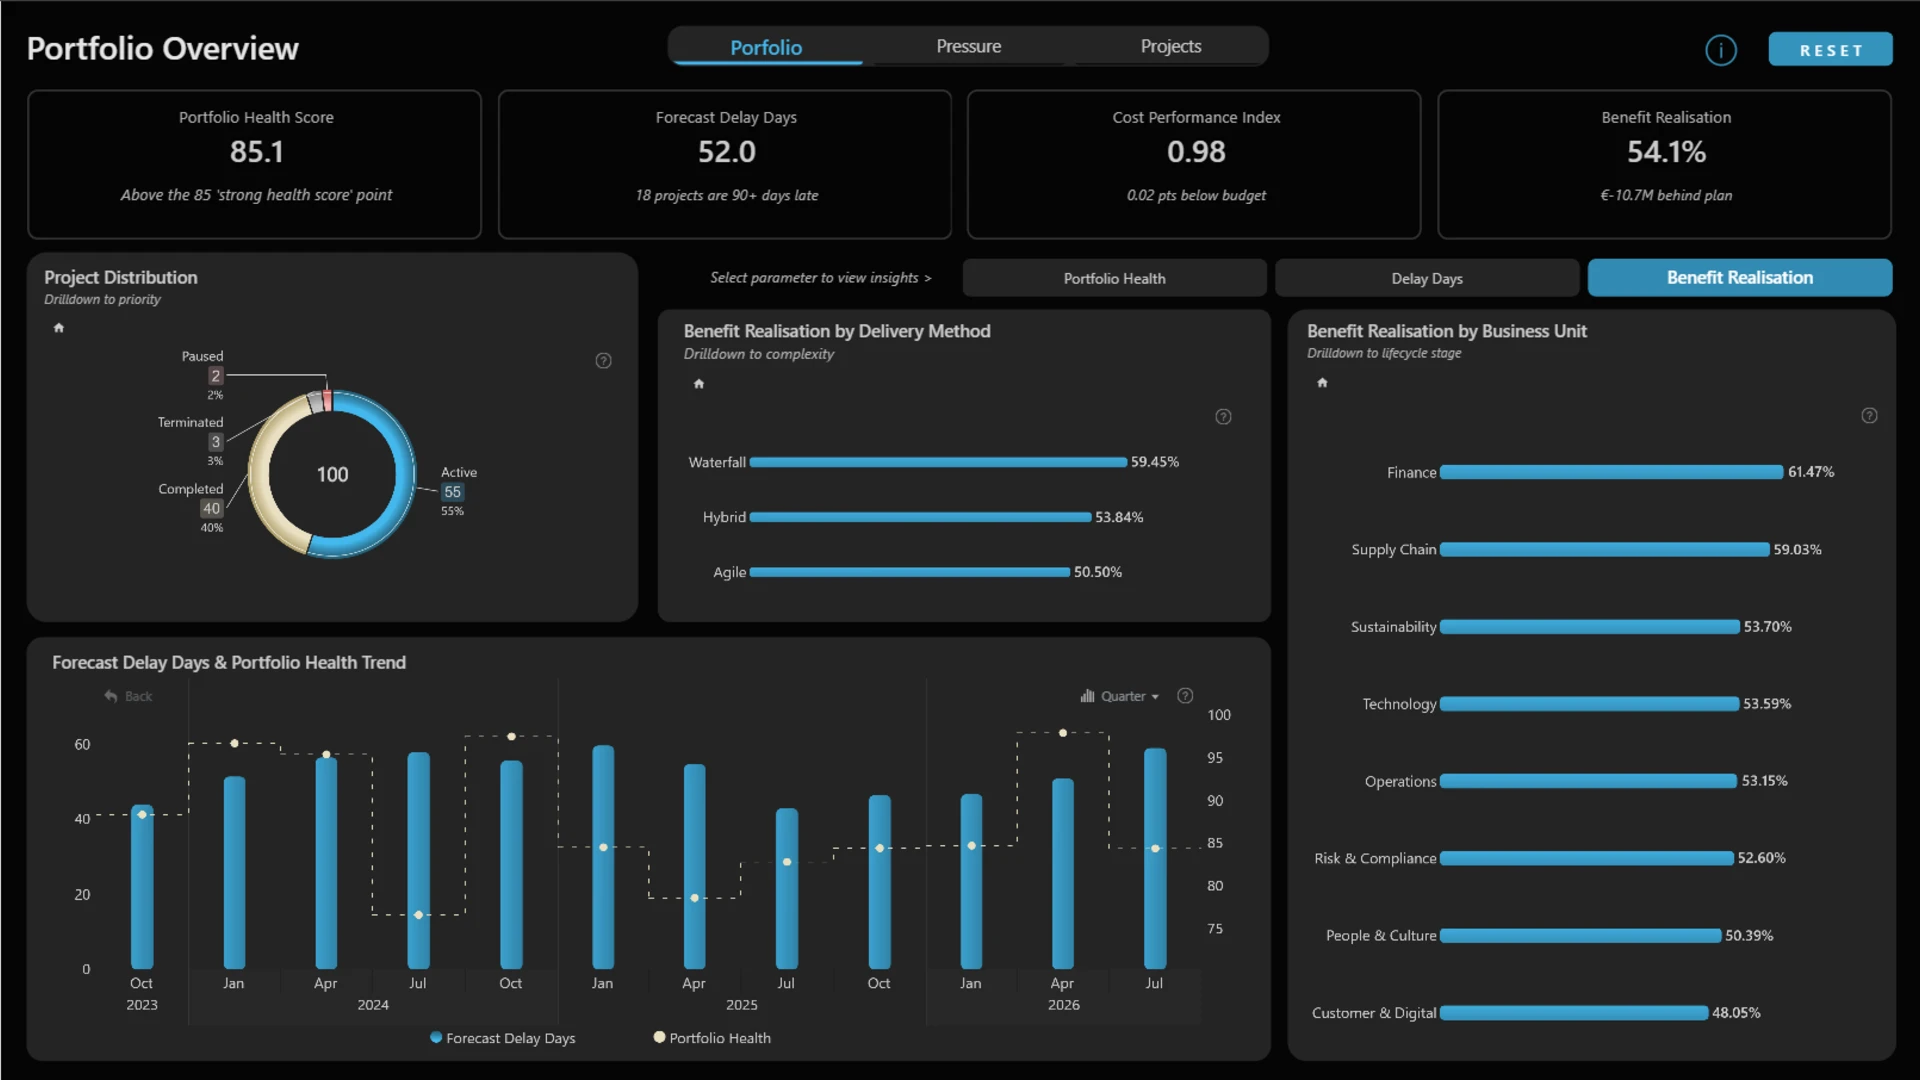Viewport: 1920px width, 1080px height.
Task: Click the RESET button
Action: pyautogui.click(x=1830, y=50)
